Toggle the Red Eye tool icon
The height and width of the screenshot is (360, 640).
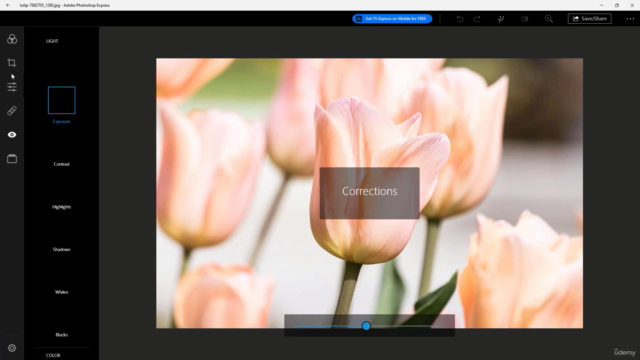(x=12, y=135)
